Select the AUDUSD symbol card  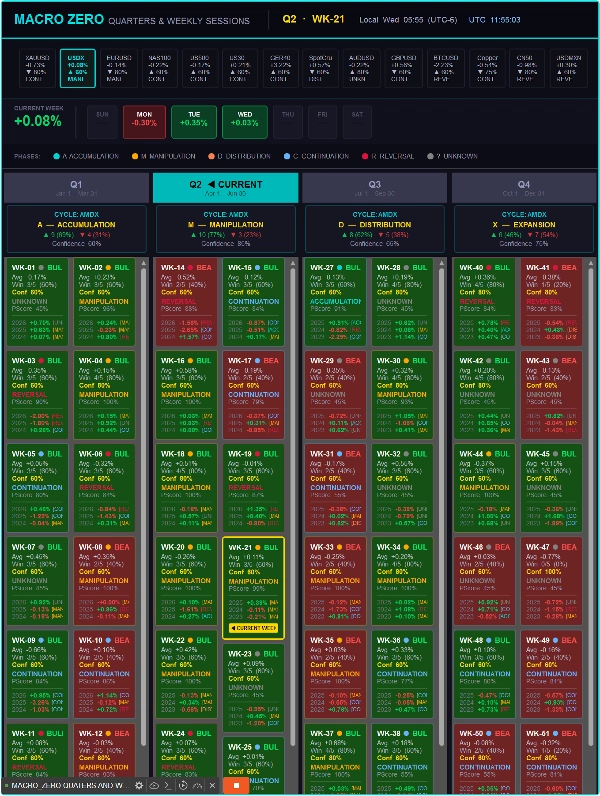361,69
